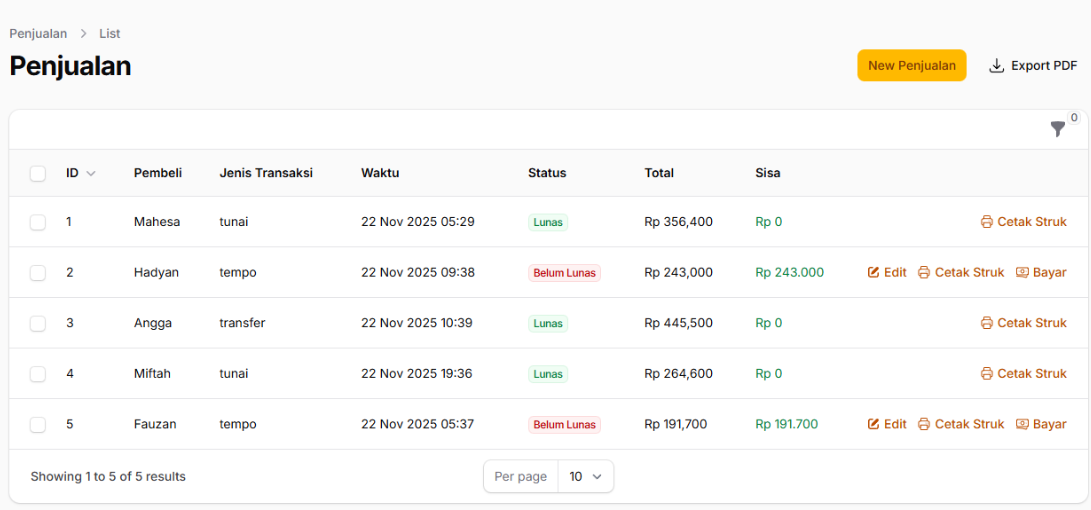Click Cetak Struk label for Mahesa
The height and width of the screenshot is (510, 1091).
click(1032, 222)
